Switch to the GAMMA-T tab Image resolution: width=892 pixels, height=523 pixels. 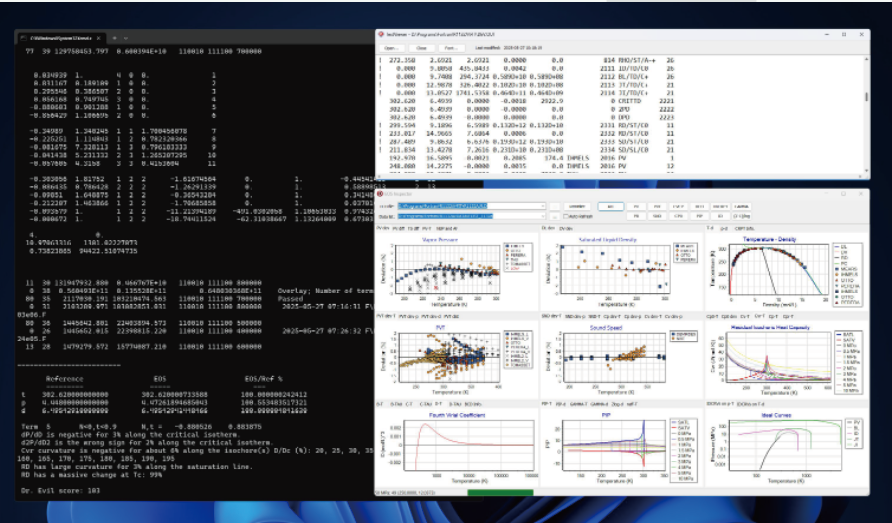(578, 404)
